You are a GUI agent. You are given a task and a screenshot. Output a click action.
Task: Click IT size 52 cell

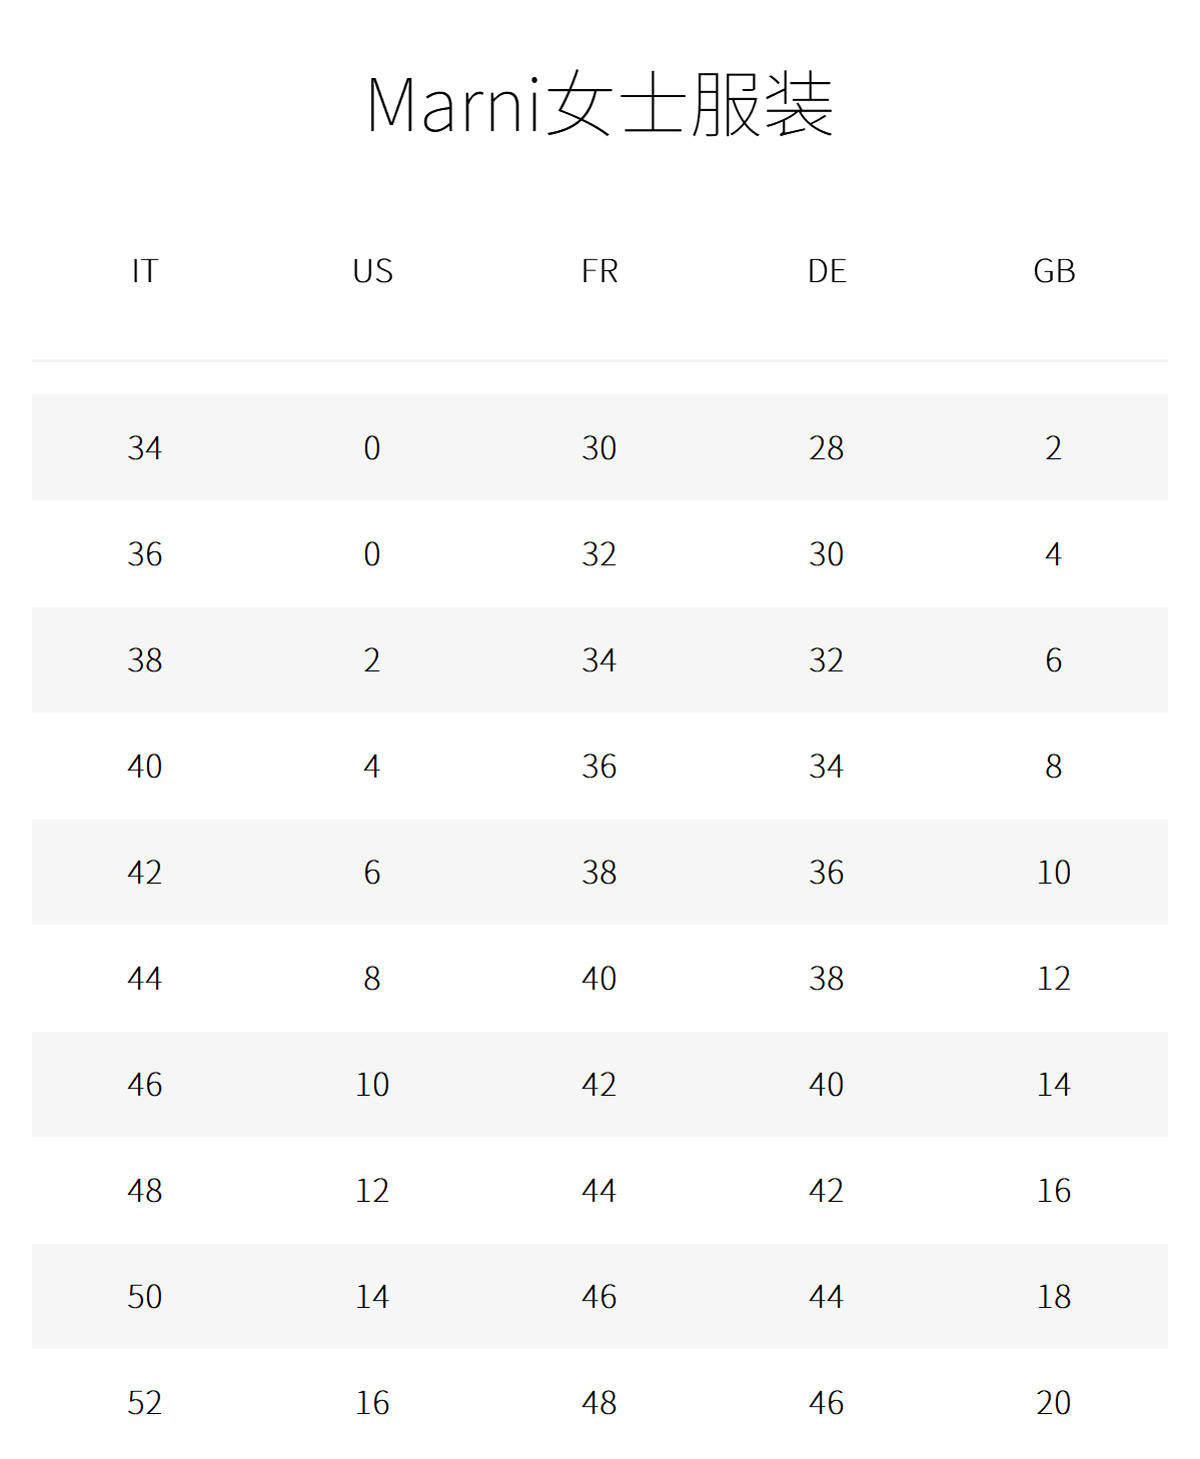click(x=145, y=1402)
